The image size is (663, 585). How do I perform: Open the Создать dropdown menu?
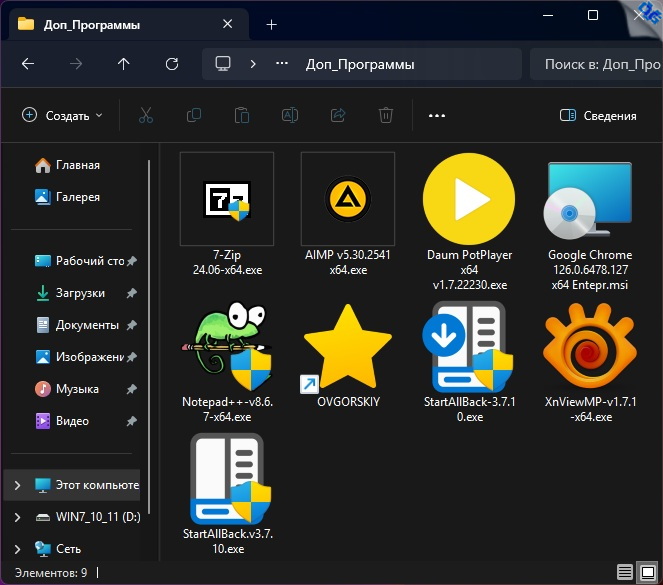62,116
